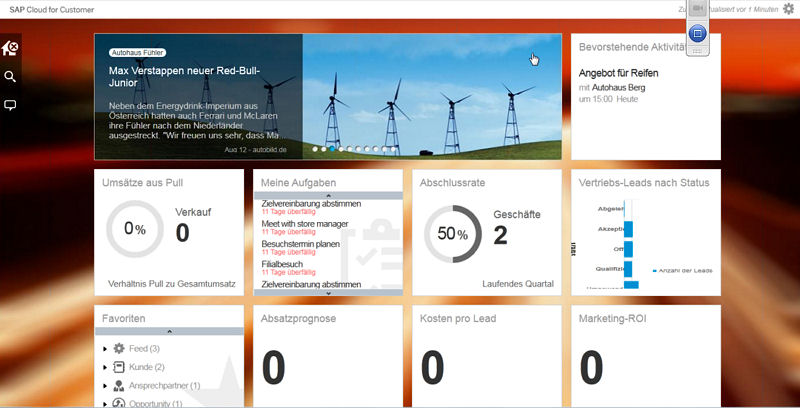Open the feed chat bubble icon
The width and height of the screenshot is (800, 408).
[10, 106]
